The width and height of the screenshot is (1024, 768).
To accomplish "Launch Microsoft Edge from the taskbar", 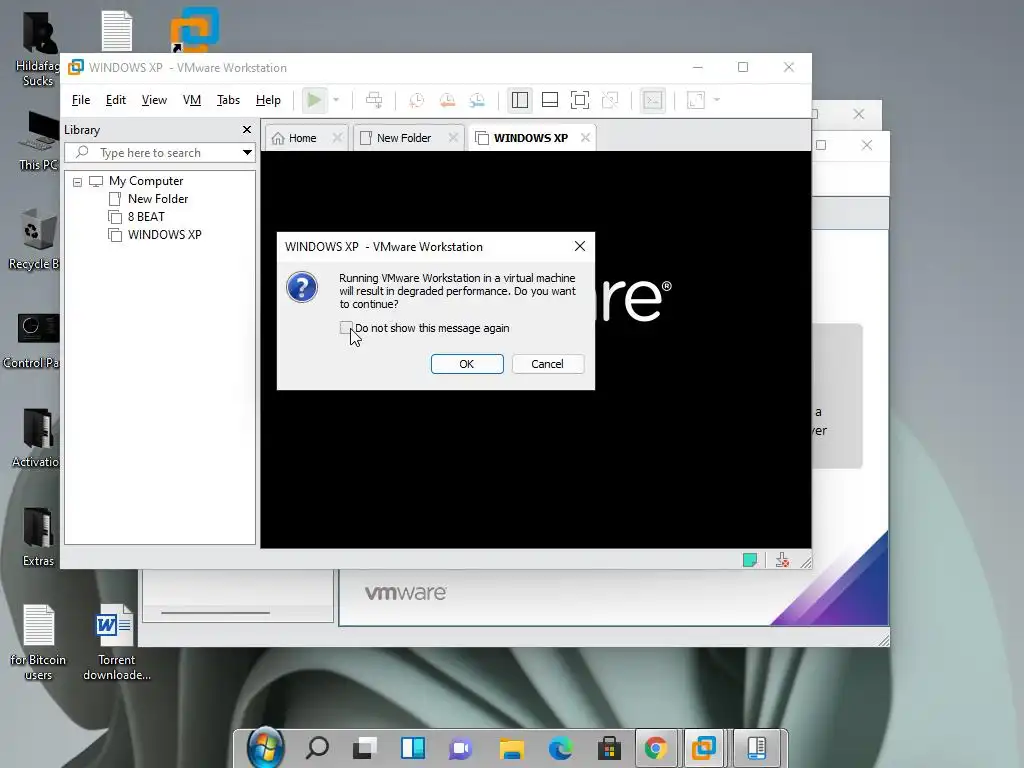I will coord(560,748).
